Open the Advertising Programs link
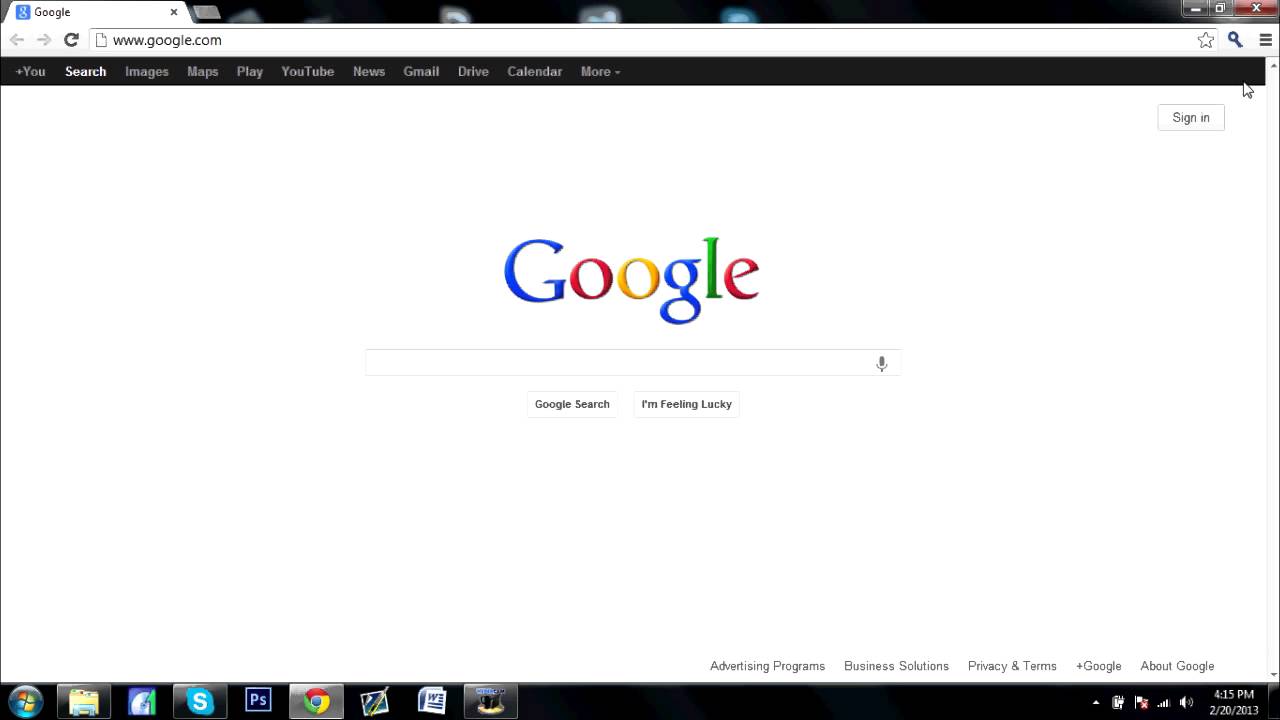 pos(767,666)
